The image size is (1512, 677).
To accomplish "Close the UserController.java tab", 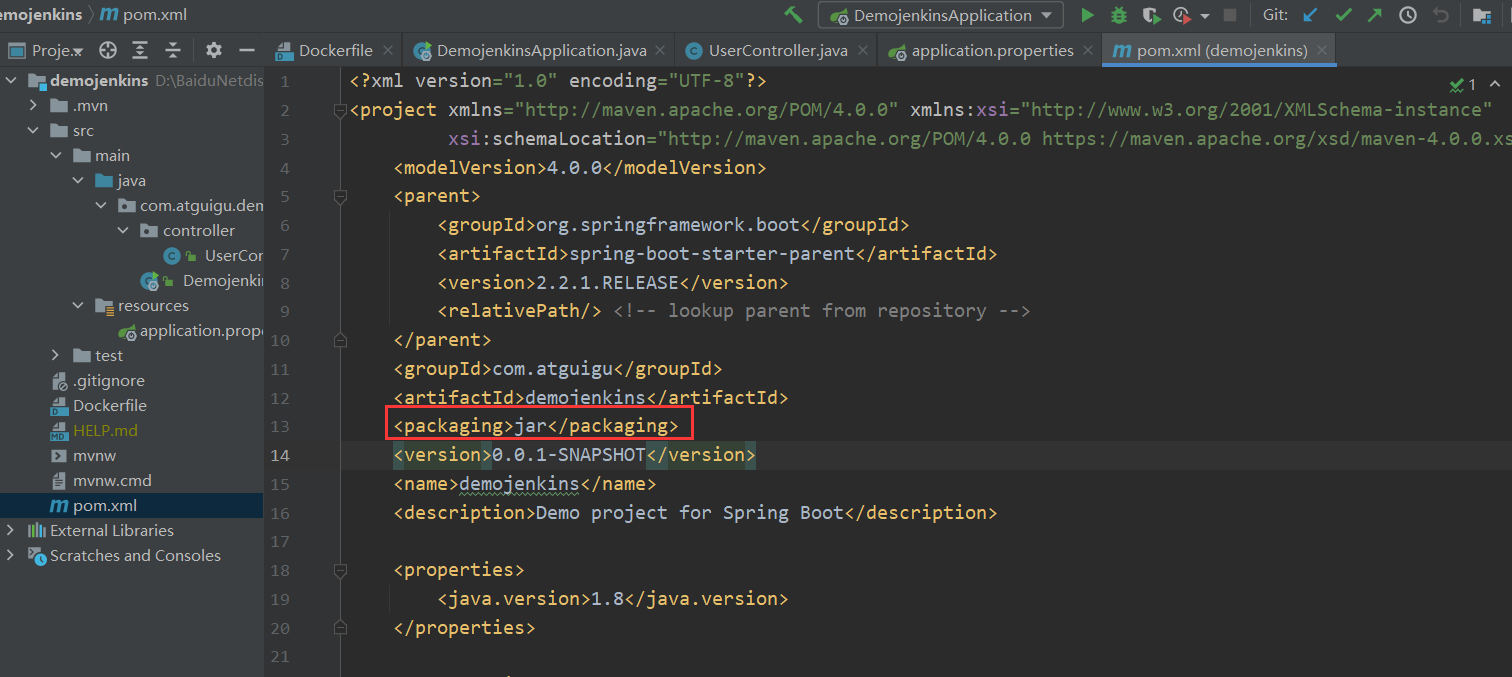I will (x=864, y=51).
